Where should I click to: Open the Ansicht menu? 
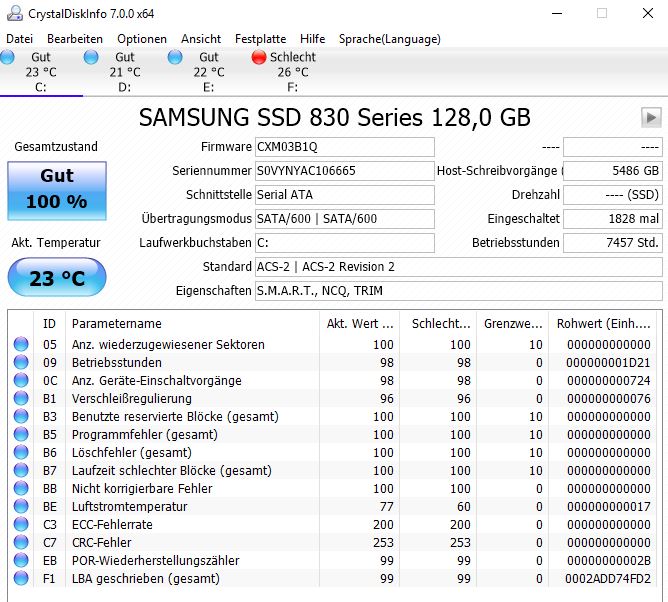tap(201, 39)
